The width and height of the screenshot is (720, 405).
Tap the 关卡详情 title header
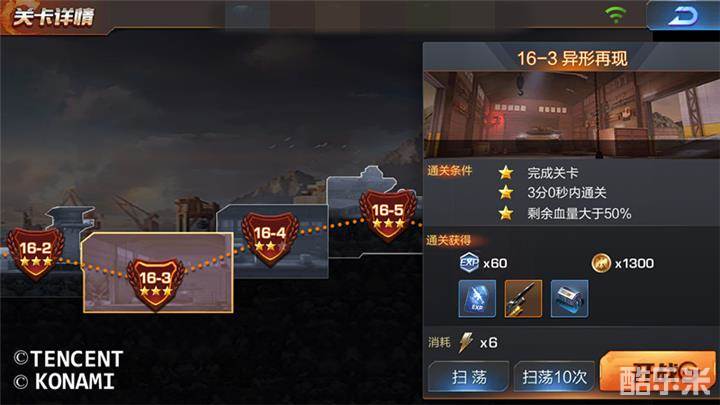click(53, 17)
